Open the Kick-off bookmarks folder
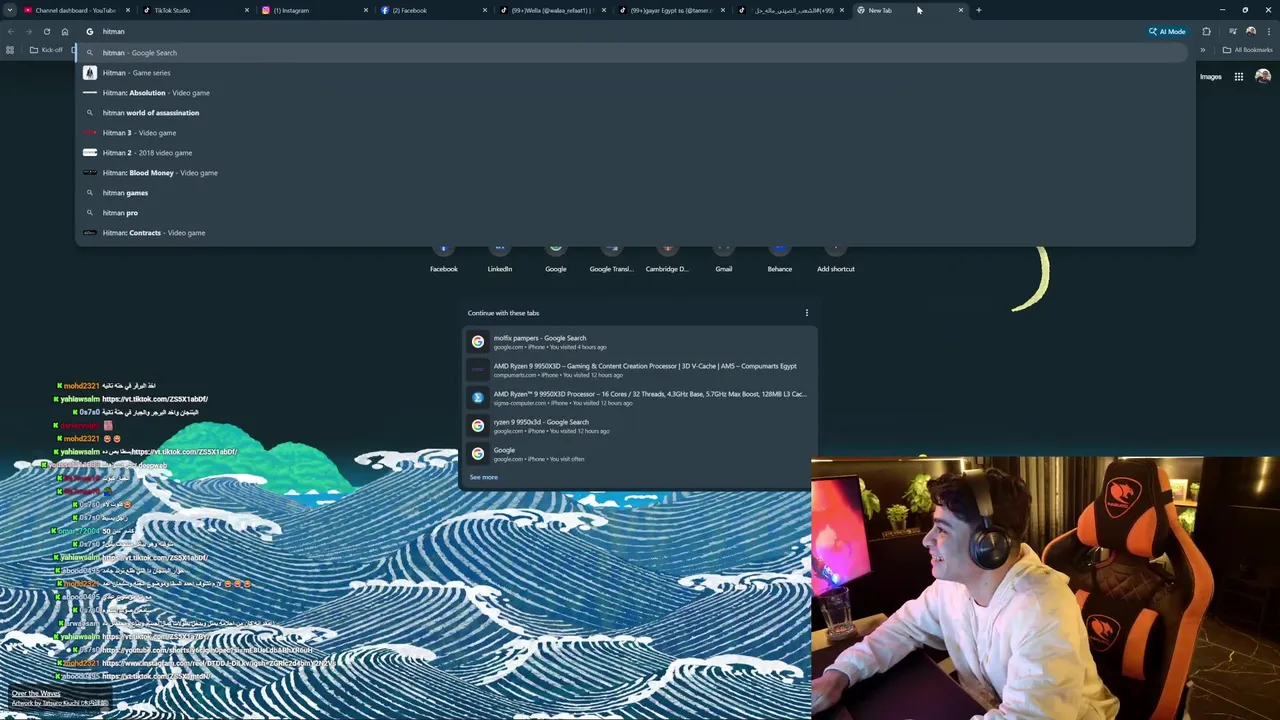Image resolution: width=1280 pixels, height=720 pixels. tap(46, 50)
